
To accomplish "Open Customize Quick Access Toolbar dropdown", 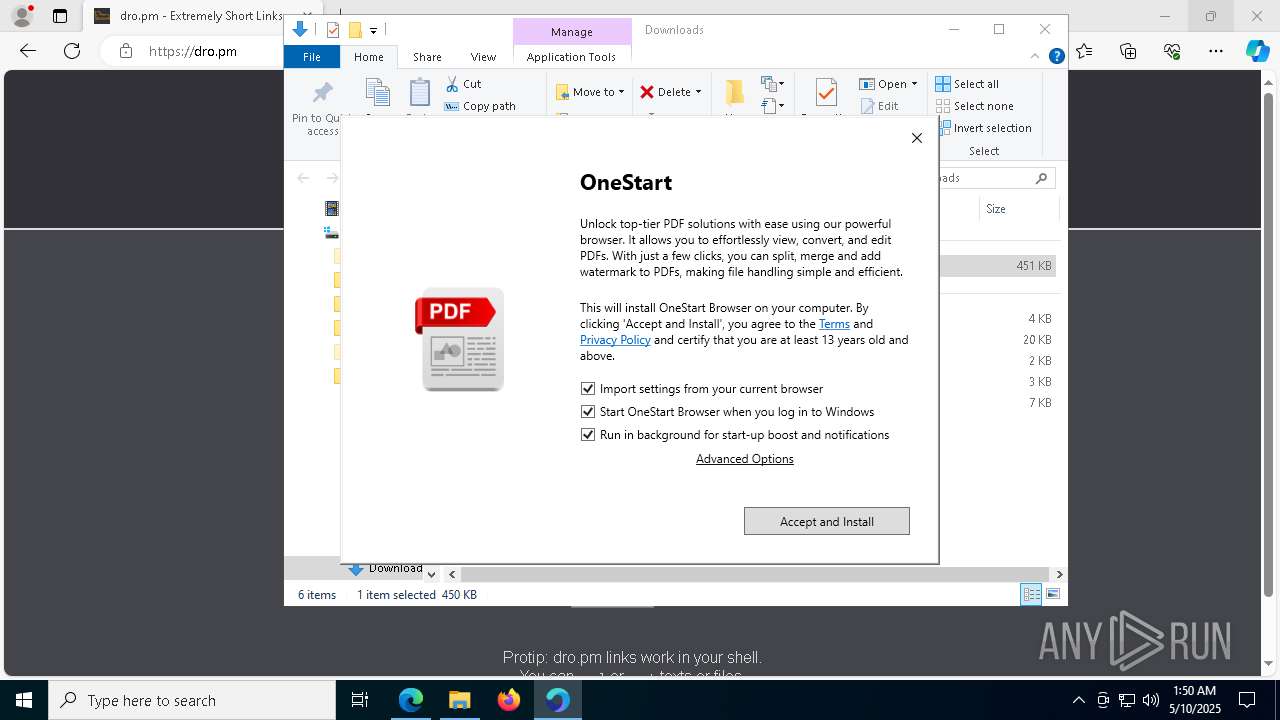I will (x=373, y=31).
